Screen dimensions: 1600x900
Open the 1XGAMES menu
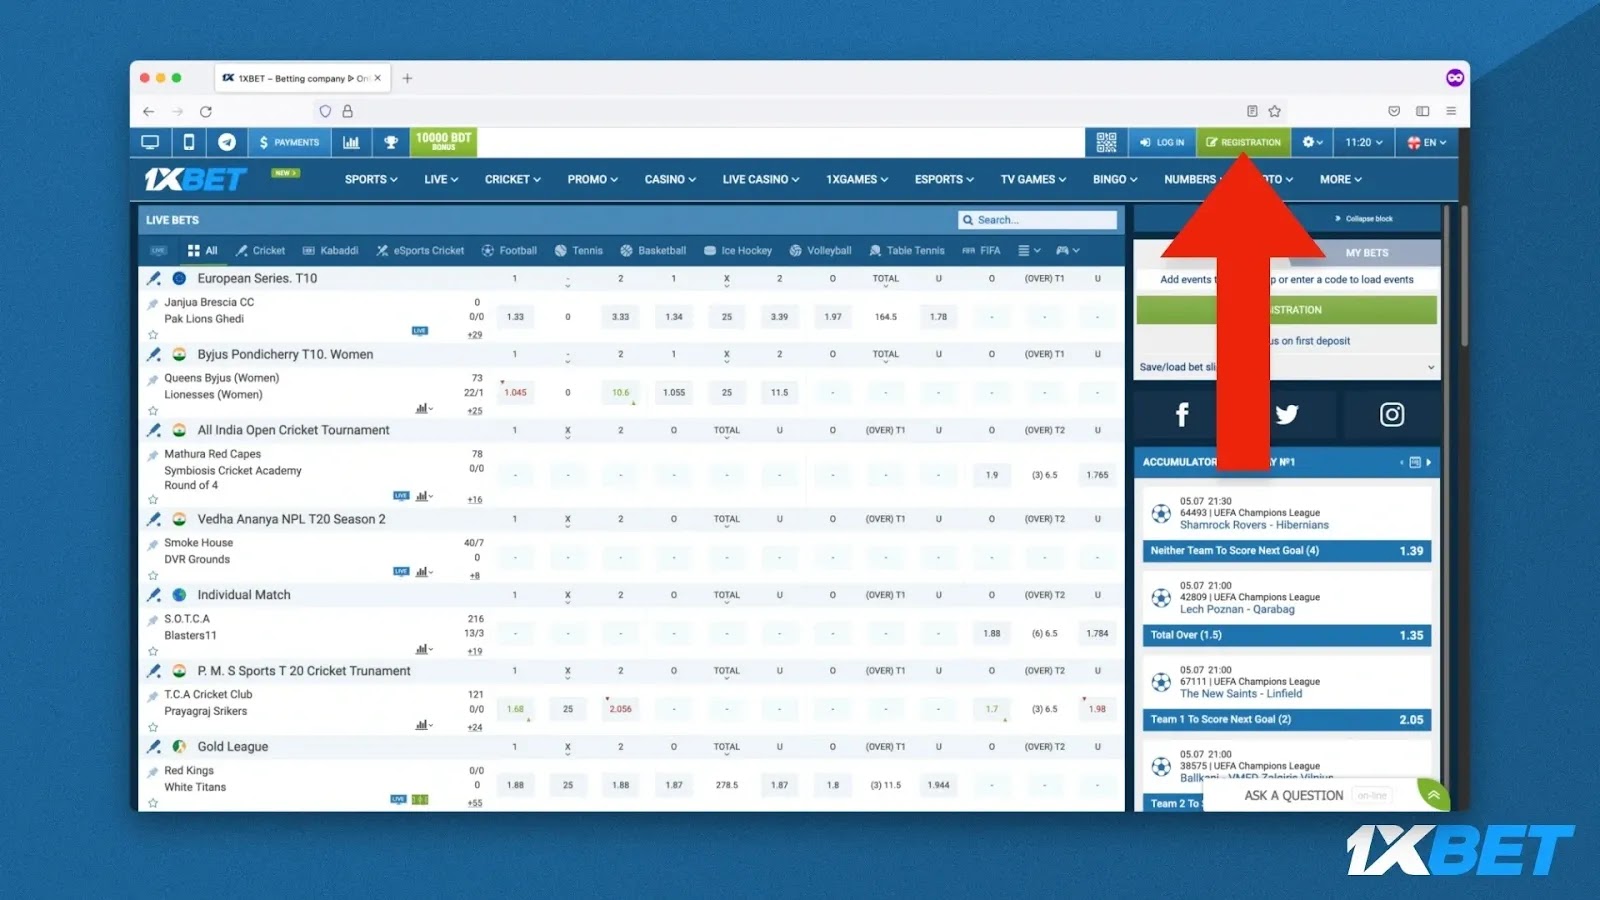pyautogui.click(x=857, y=180)
